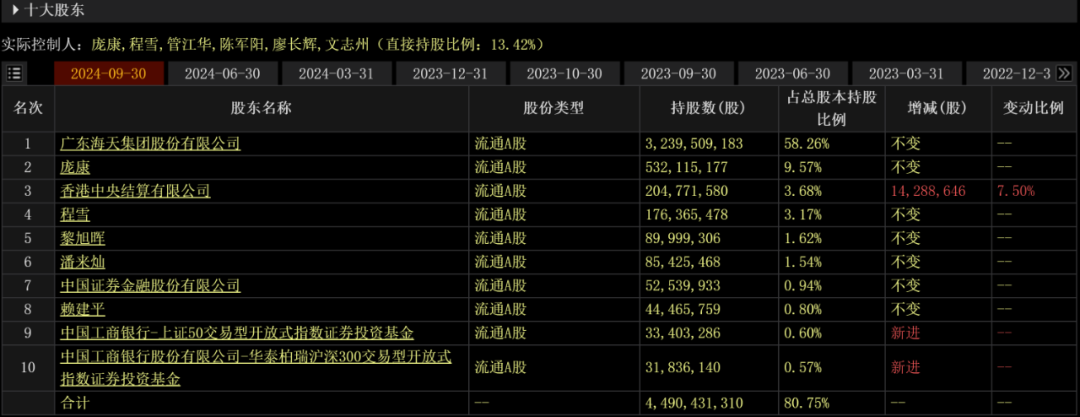Open the 2023-10-30 report tab
This screenshot has width=1080, height=417.
[565, 74]
